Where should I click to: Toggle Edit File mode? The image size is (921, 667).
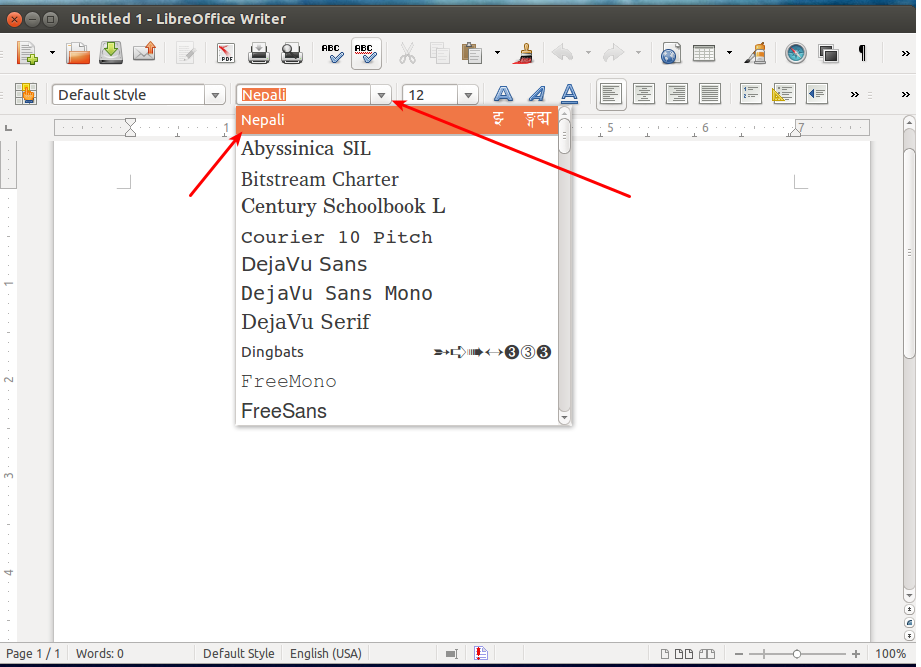coord(186,53)
